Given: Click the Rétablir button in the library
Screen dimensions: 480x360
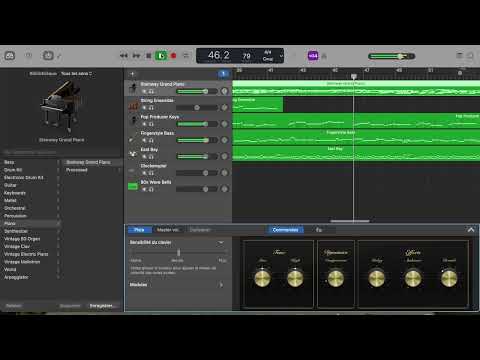Looking at the screenshot, I should tap(14, 306).
